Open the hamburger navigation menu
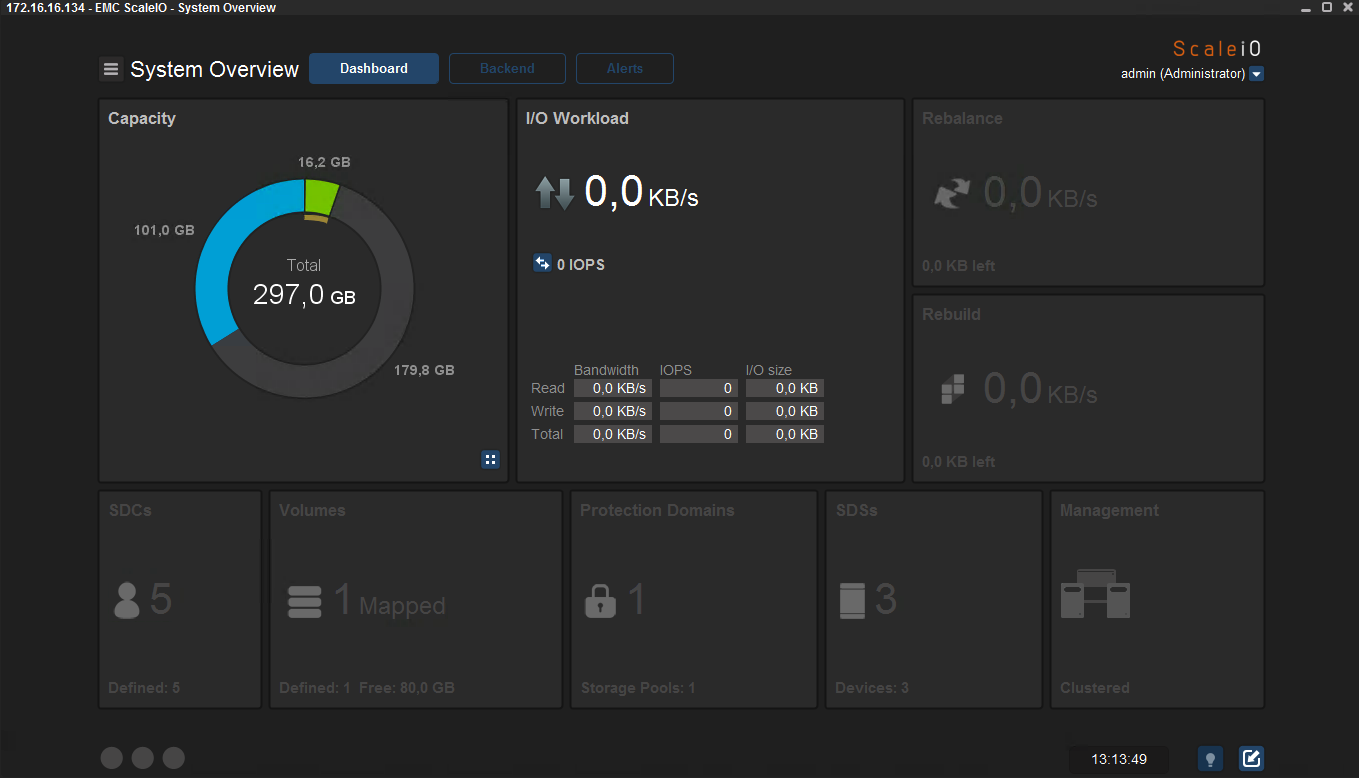1359x778 pixels. pos(111,69)
